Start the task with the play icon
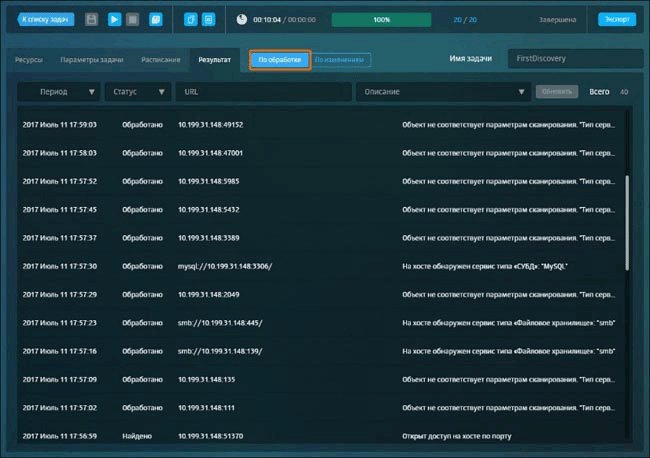The image size is (650, 458). coord(114,19)
